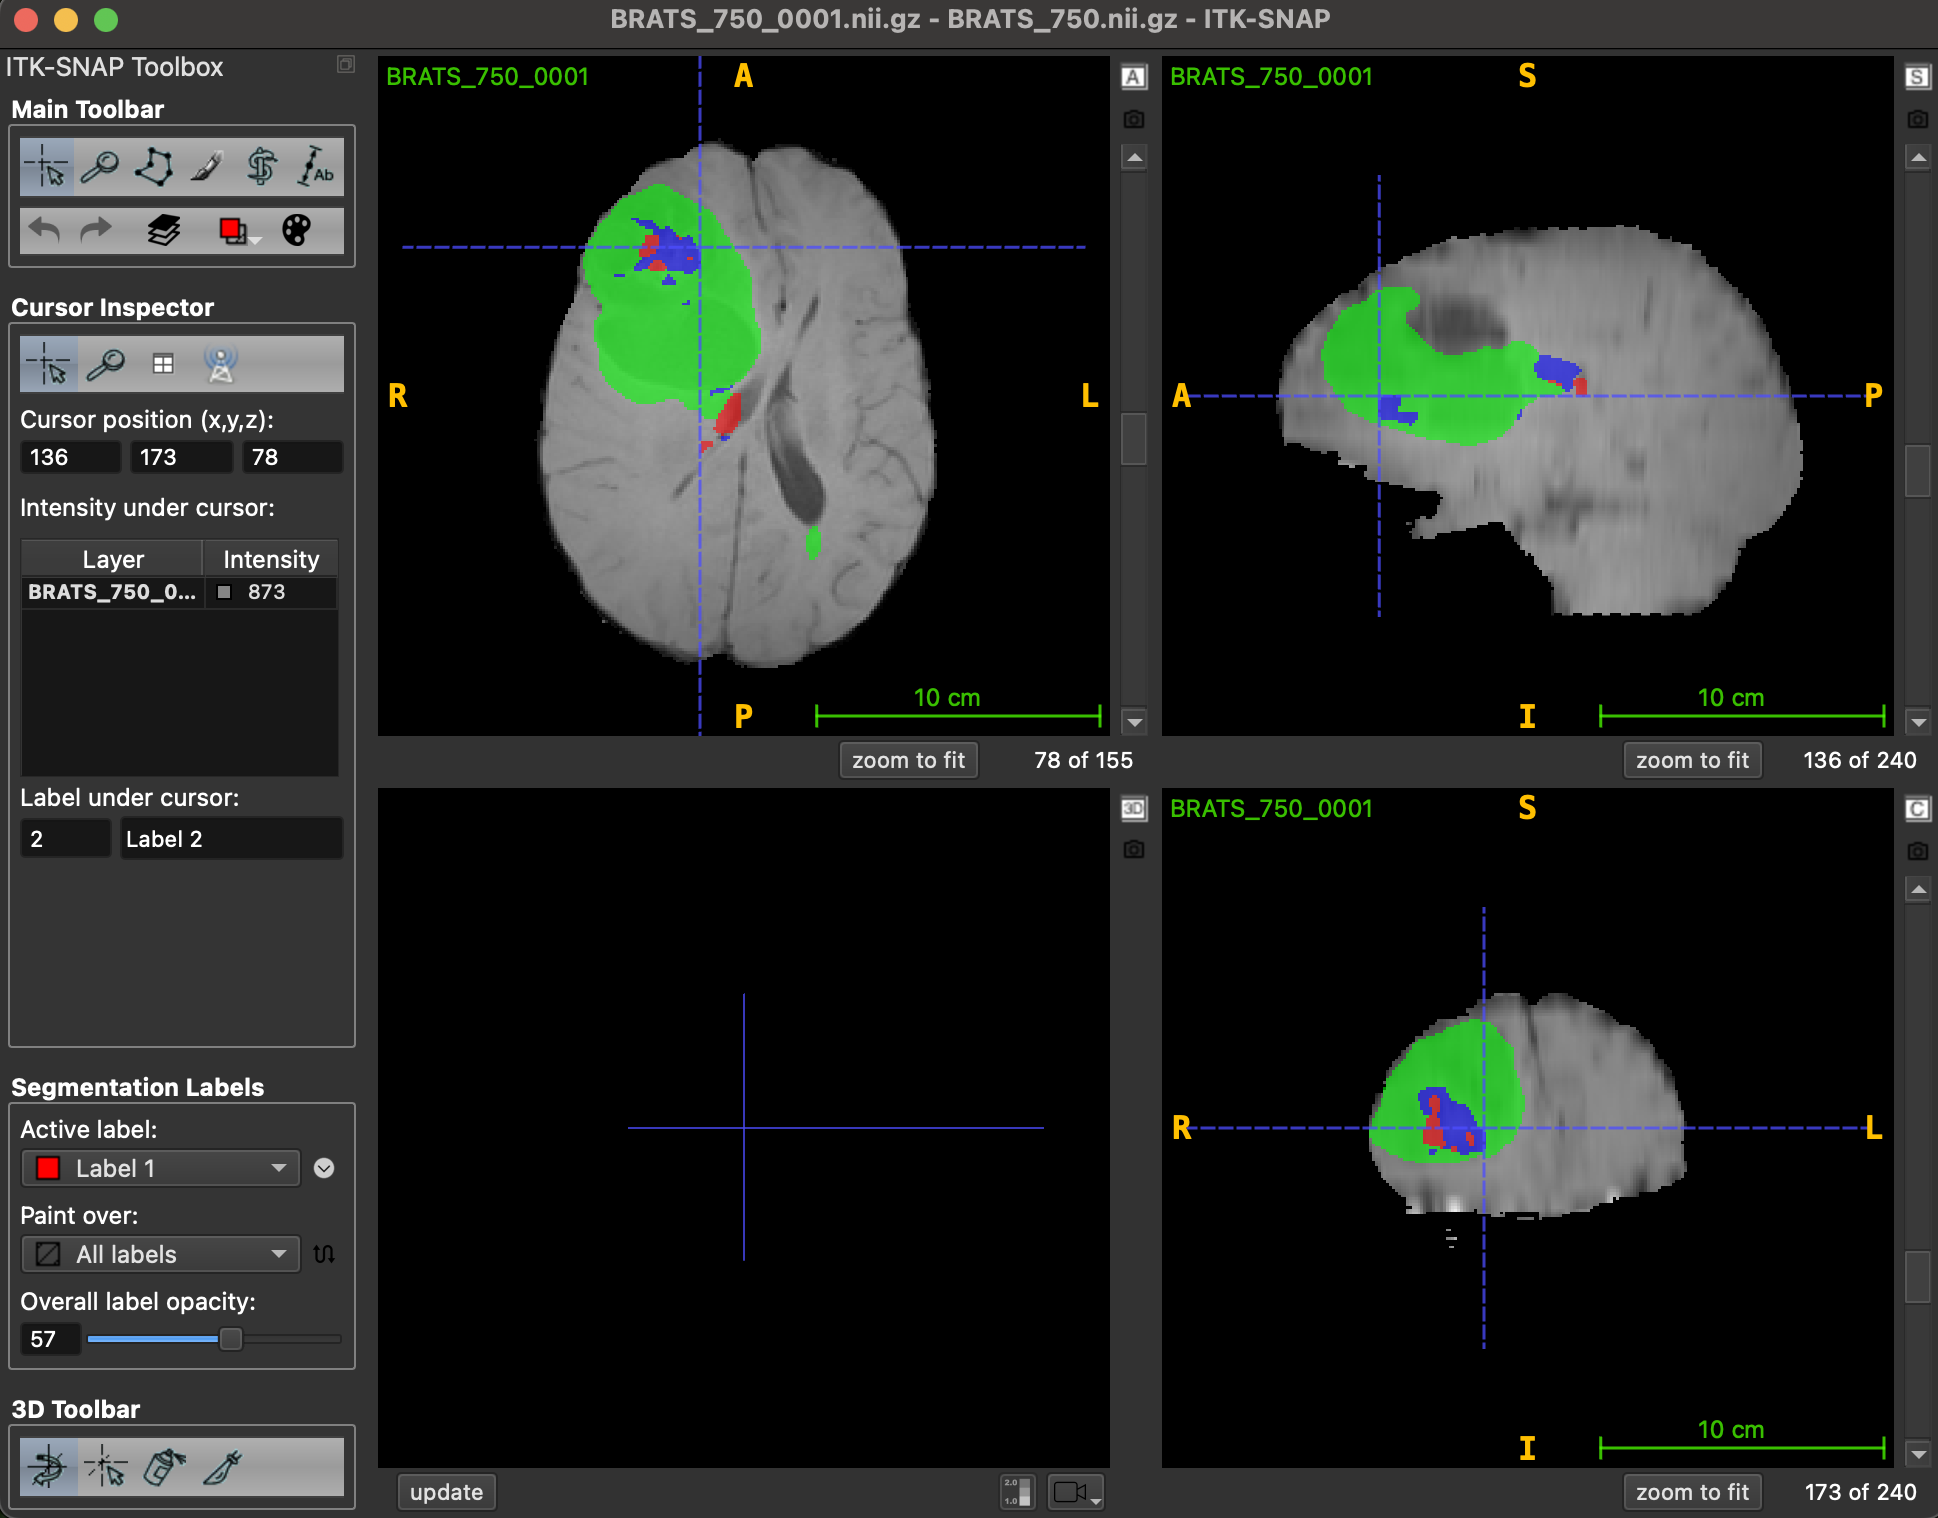Image resolution: width=1938 pixels, height=1518 pixels.
Task: Toggle sagittal view expand button S
Action: pos(1916,77)
